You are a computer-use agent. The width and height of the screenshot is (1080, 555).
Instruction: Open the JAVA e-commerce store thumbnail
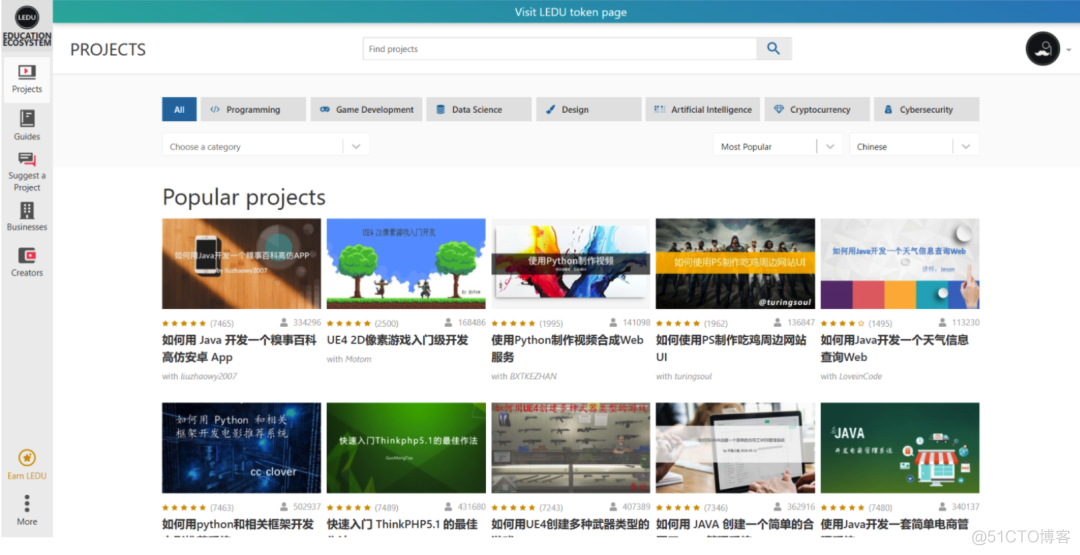click(x=900, y=448)
